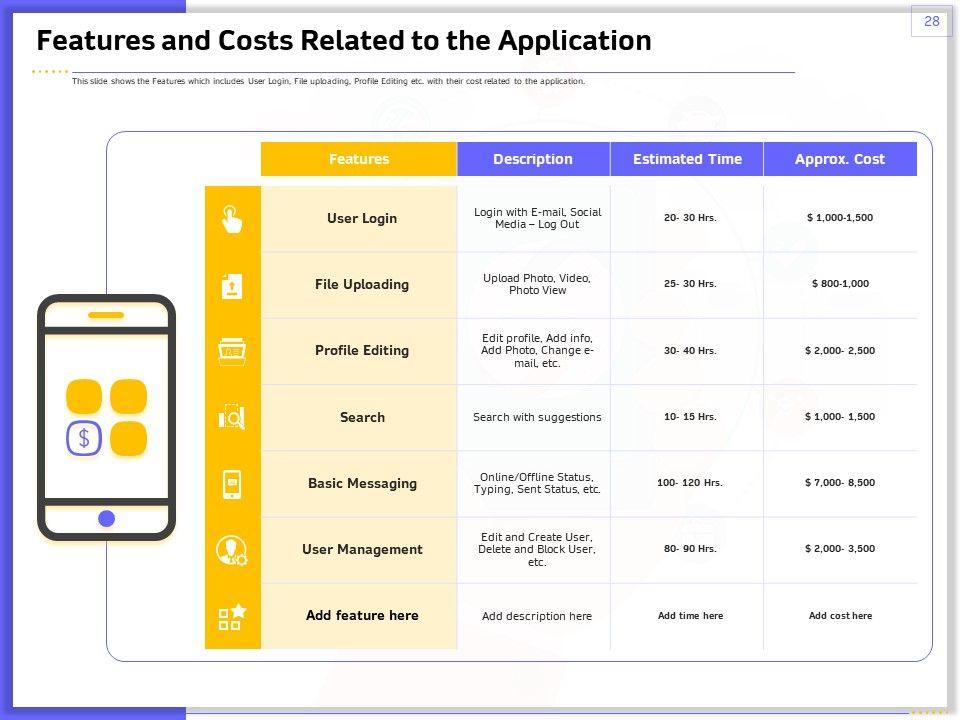Click the Add feature star-grid icon
The width and height of the screenshot is (960, 720).
click(x=232, y=617)
